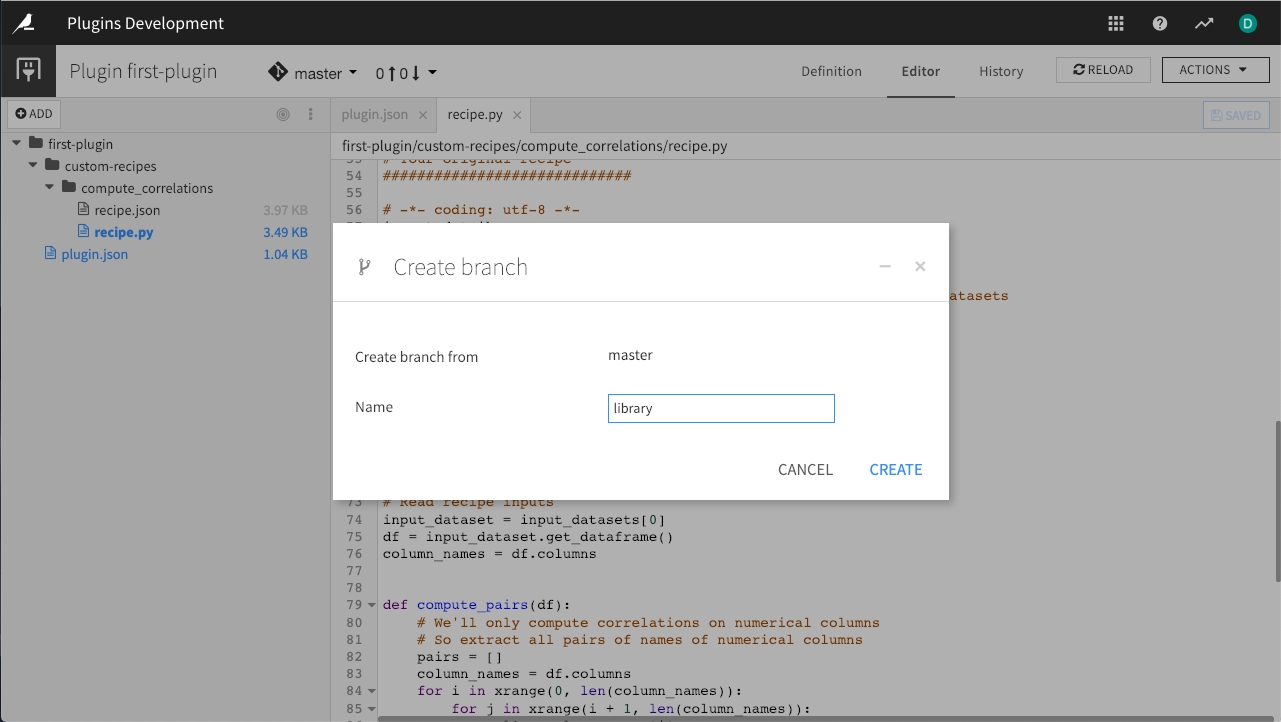Collapse the first-plugin tree node
Image resolution: width=1281 pixels, height=722 pixels.
pos(17,144)
